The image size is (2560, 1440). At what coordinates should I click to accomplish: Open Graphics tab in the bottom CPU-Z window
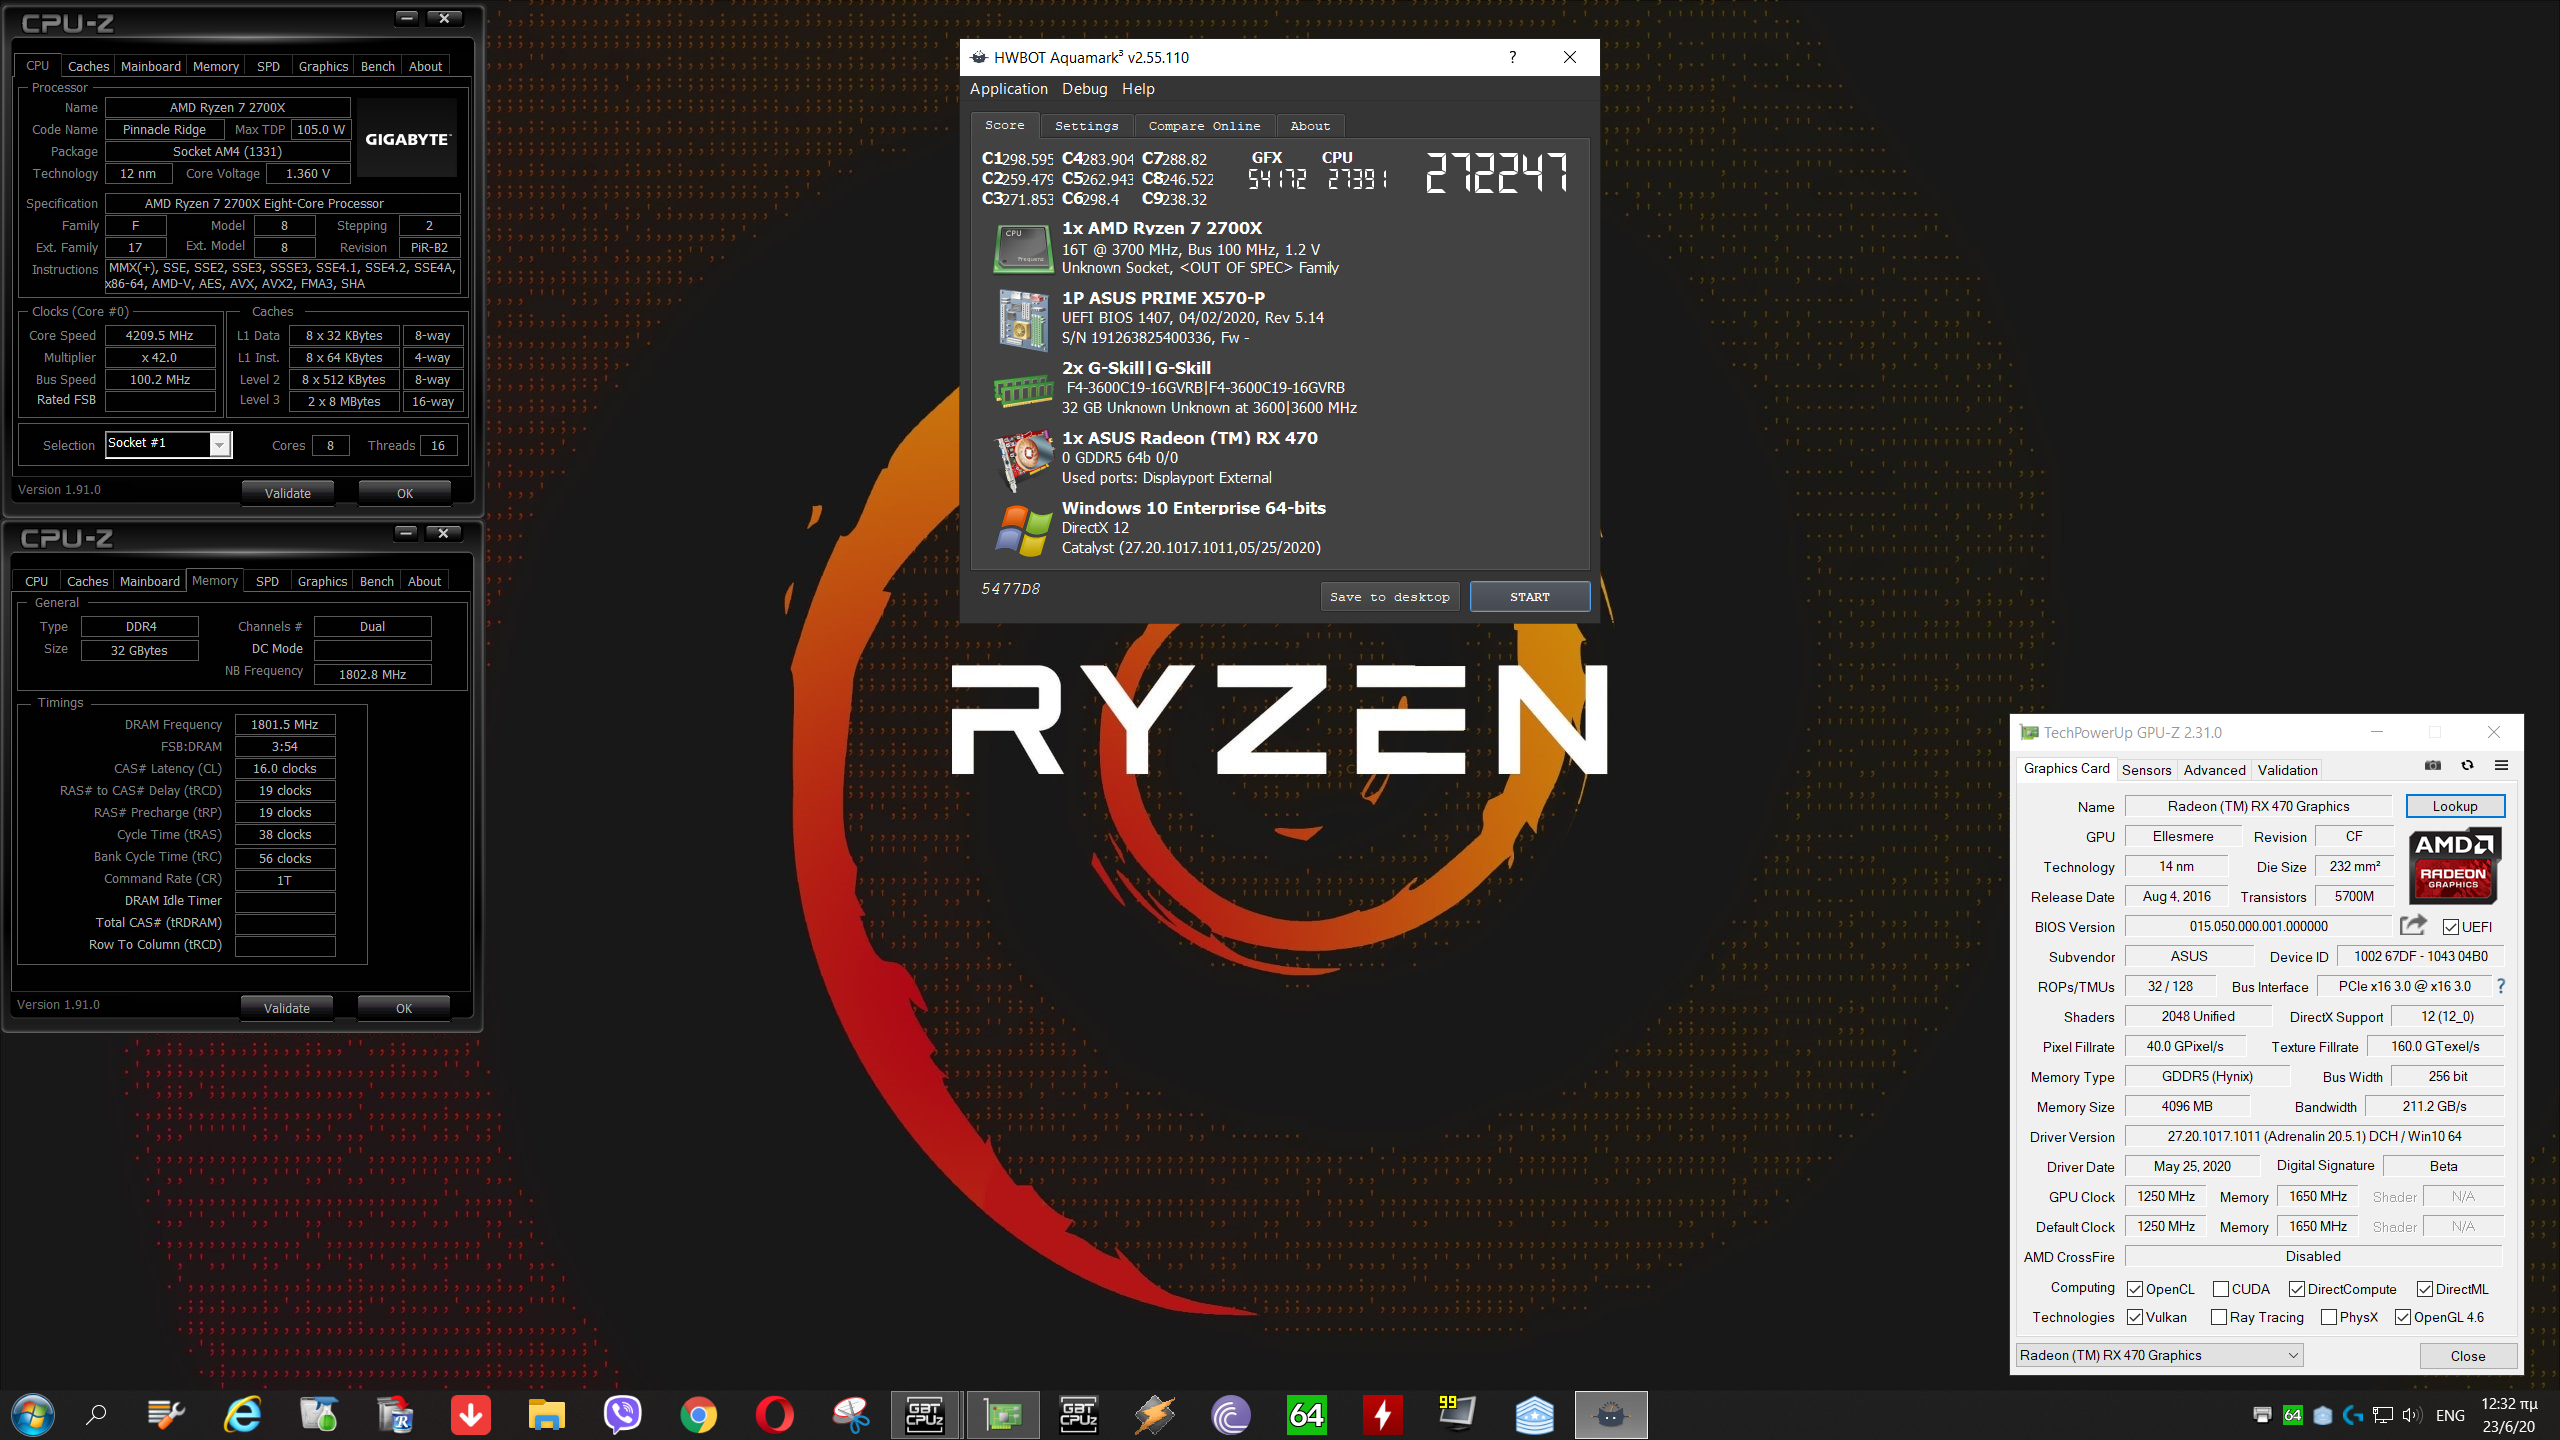click(322, 581)
